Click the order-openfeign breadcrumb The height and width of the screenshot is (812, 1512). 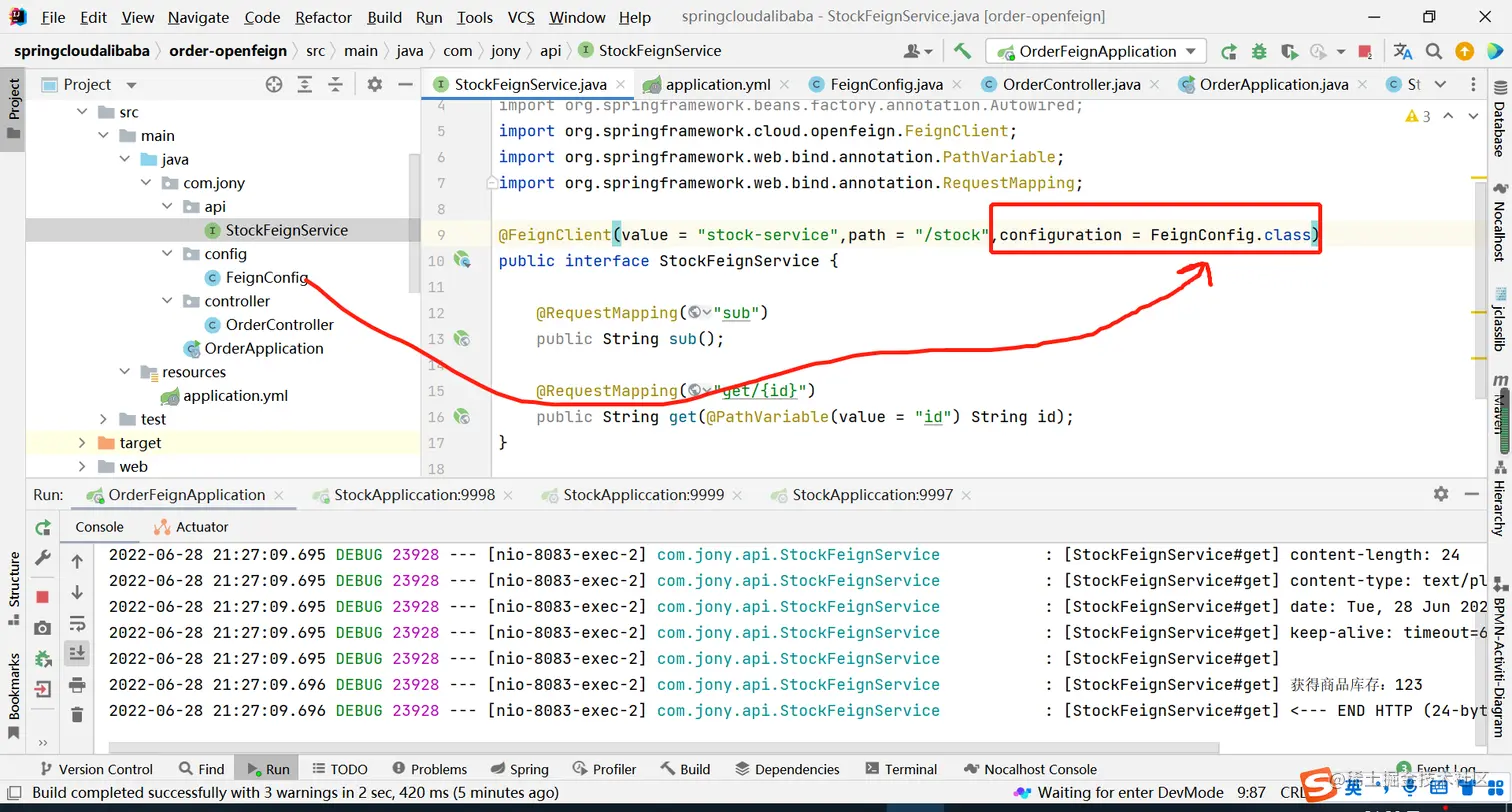coord(228,51)
